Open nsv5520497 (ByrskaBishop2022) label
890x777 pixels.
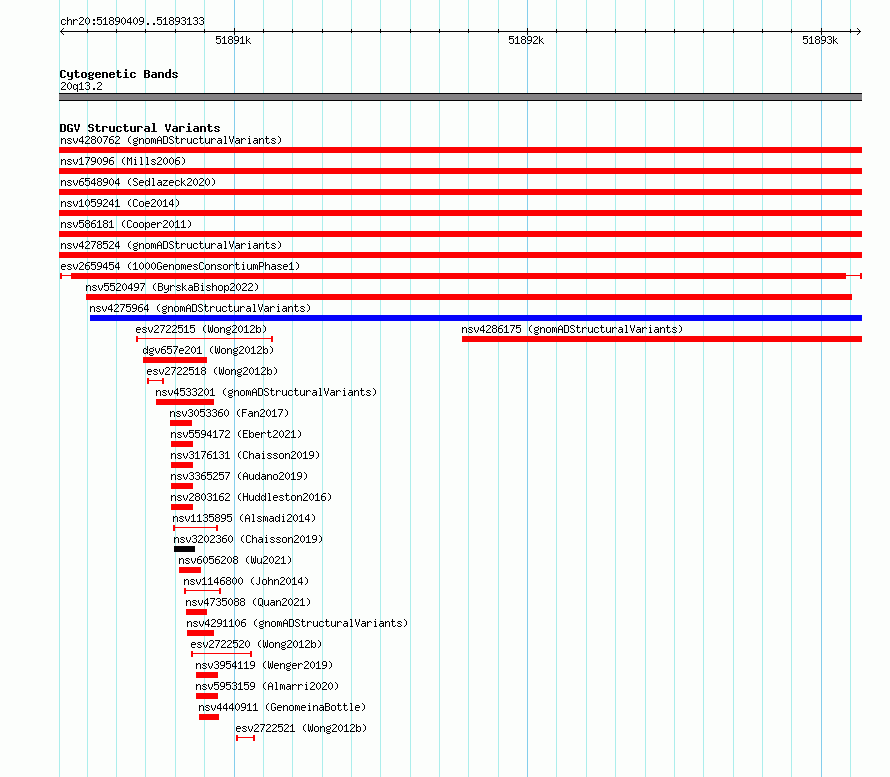click(x=172, y=287)
